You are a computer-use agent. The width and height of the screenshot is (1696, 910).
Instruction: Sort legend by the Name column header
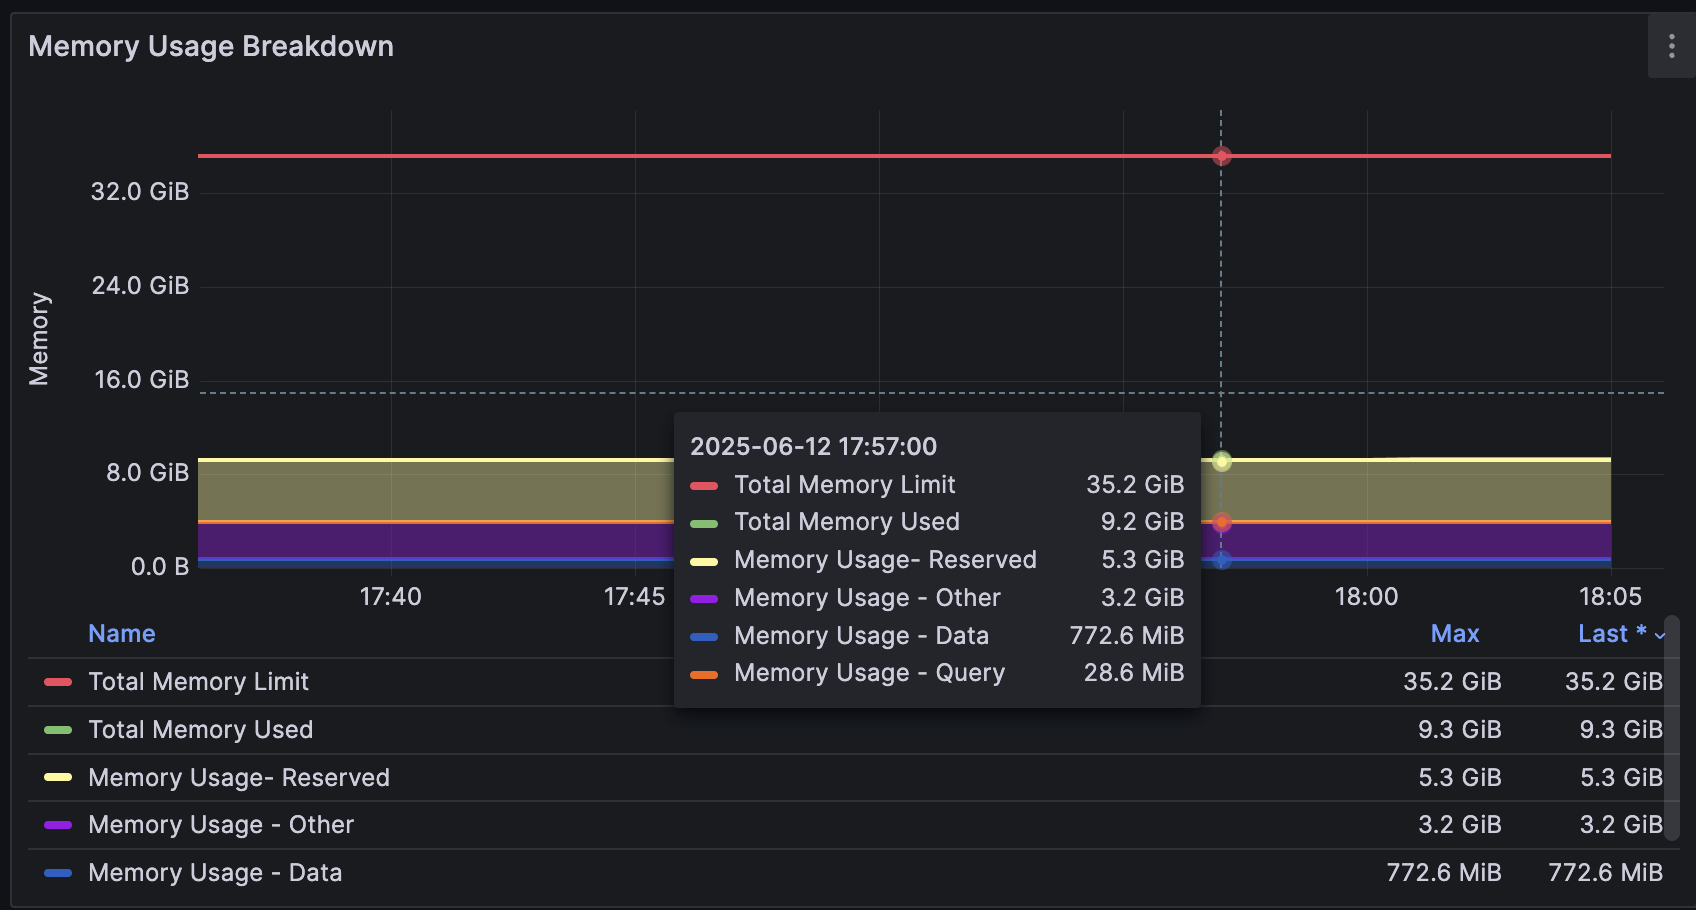click(122, 634)
